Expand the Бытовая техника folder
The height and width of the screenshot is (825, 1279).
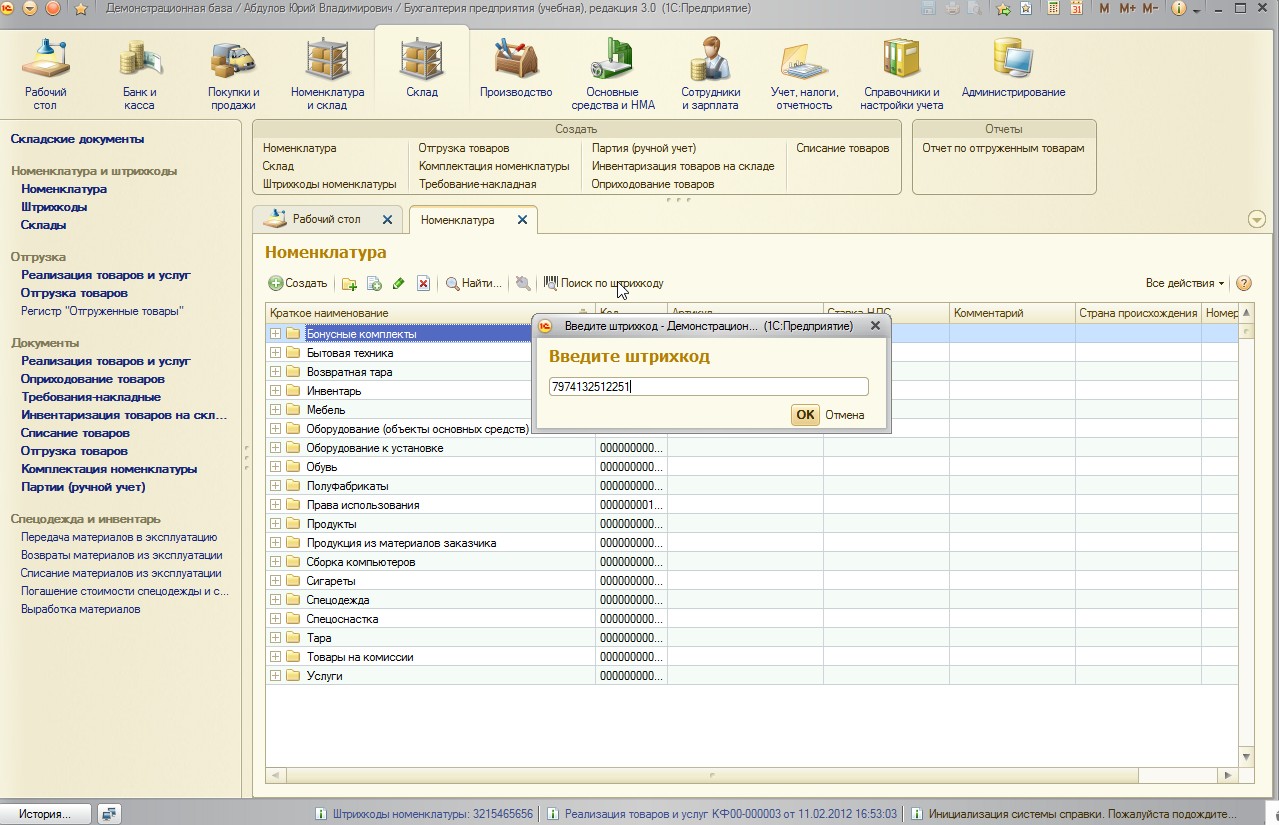[275, 353]
